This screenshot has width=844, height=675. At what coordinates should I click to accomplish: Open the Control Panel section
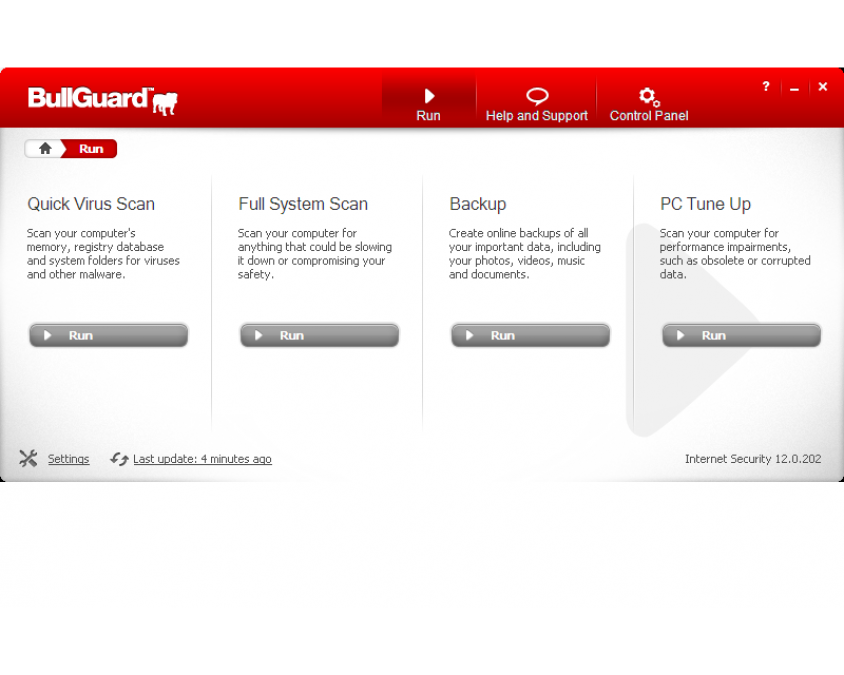coord(649,103)
